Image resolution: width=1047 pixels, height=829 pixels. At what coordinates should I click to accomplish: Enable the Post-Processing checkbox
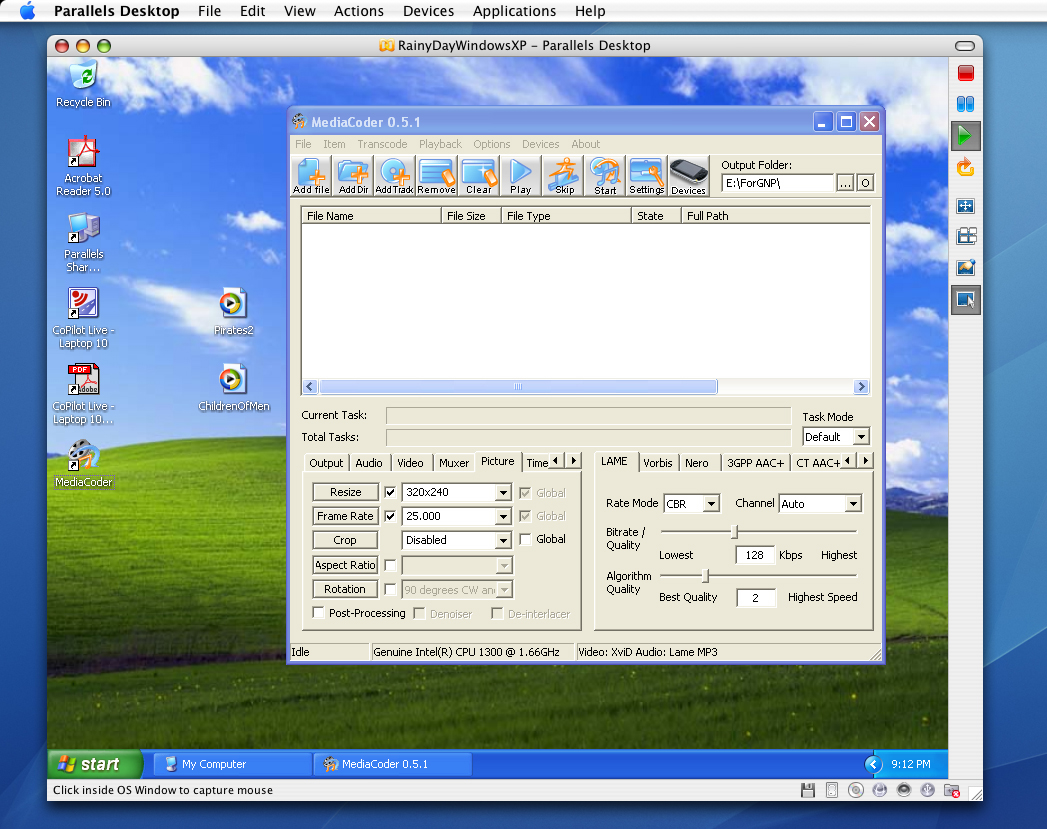pyautogui.click(x=319, y=613)
